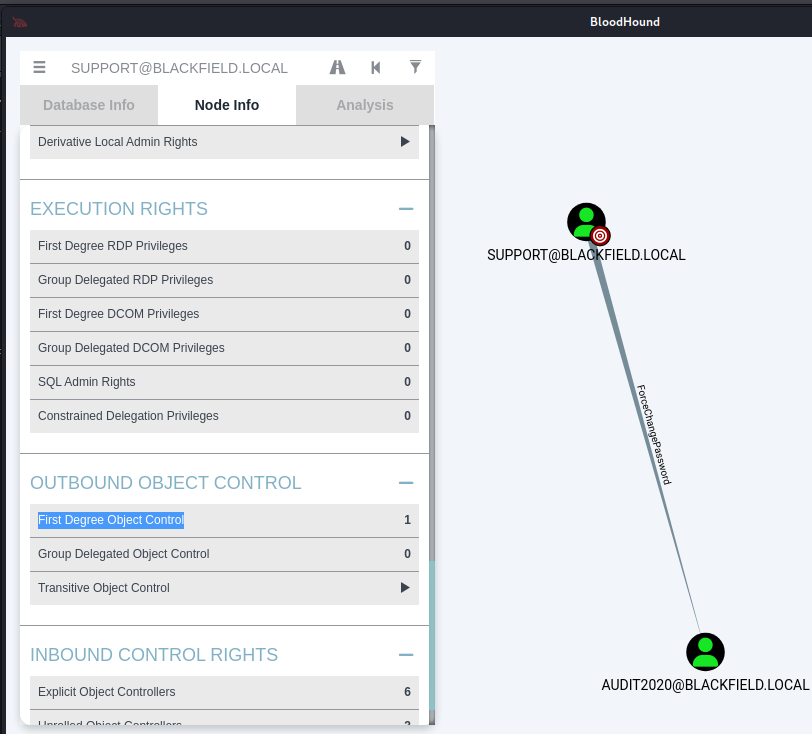Click the OUTBOUND OBJECT CONTROL heading
812x734 pixels.
click(x=166, y=483)
